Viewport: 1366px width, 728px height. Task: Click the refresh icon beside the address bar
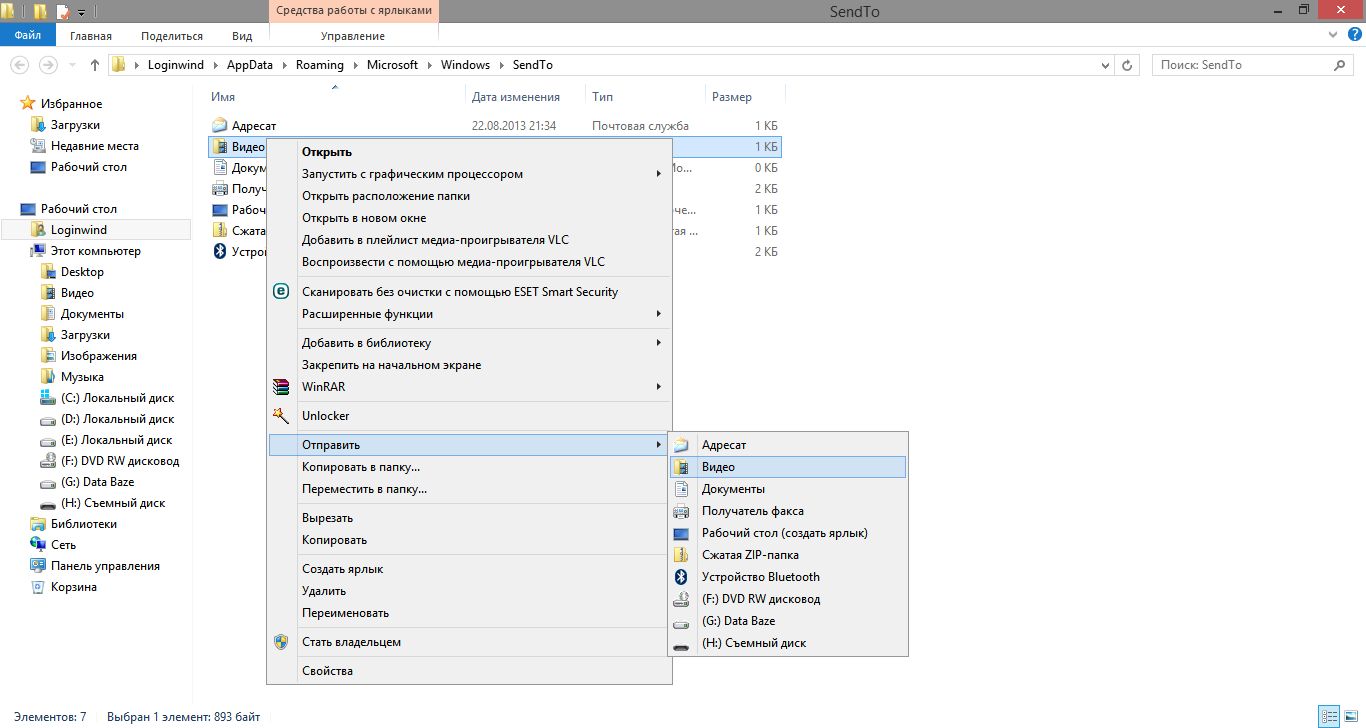coord(1128,65)
